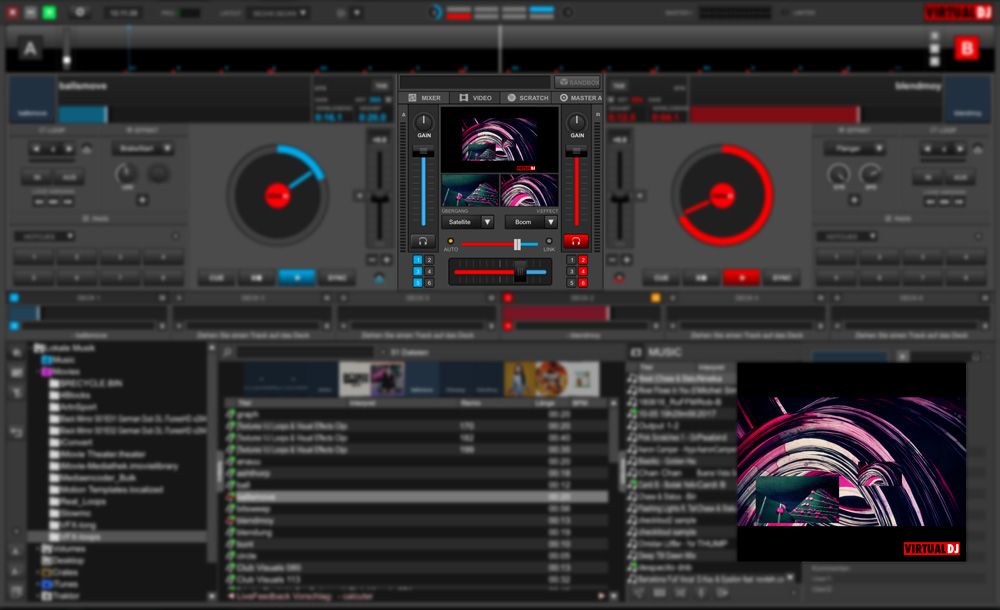Click the left deck video preview thumbnail
1000x610 pixels.
[x=470, y=190]
